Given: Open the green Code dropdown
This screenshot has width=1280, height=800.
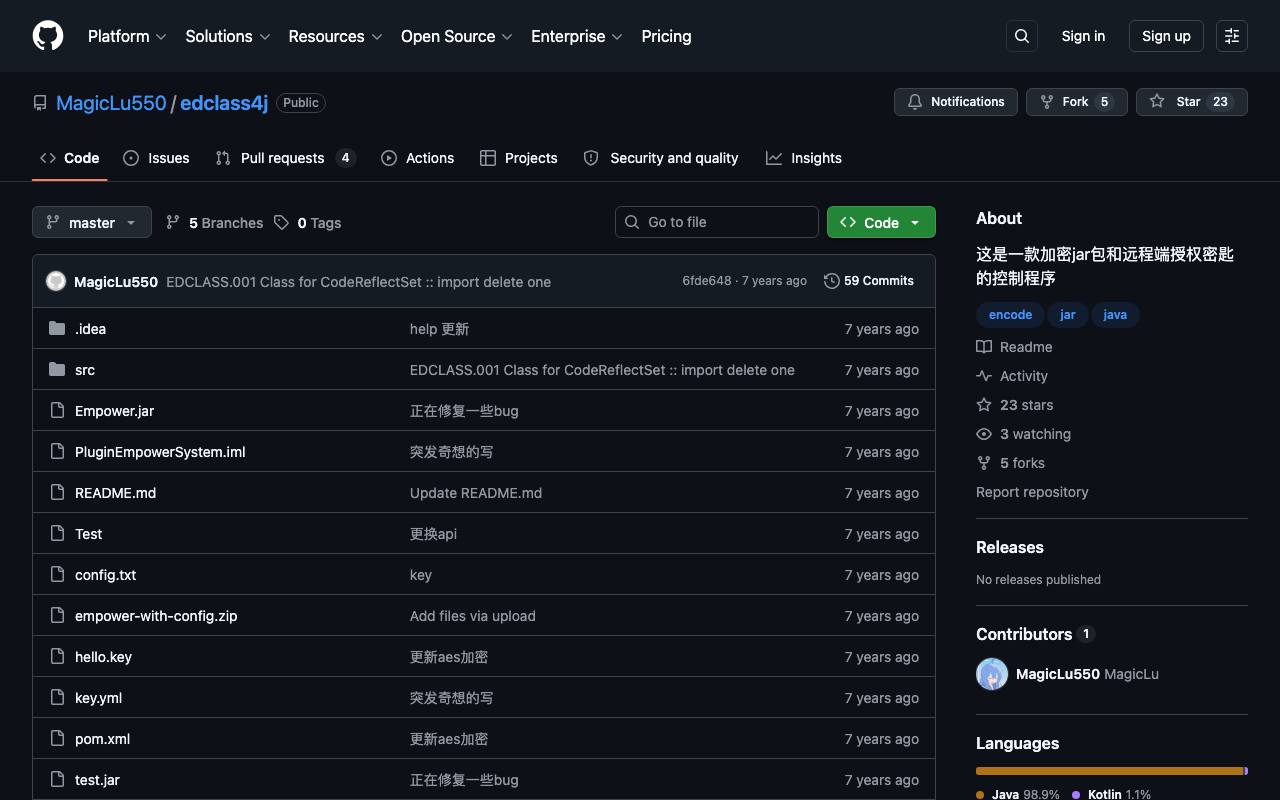Looking at the screenshot, I should pos(881,222).
